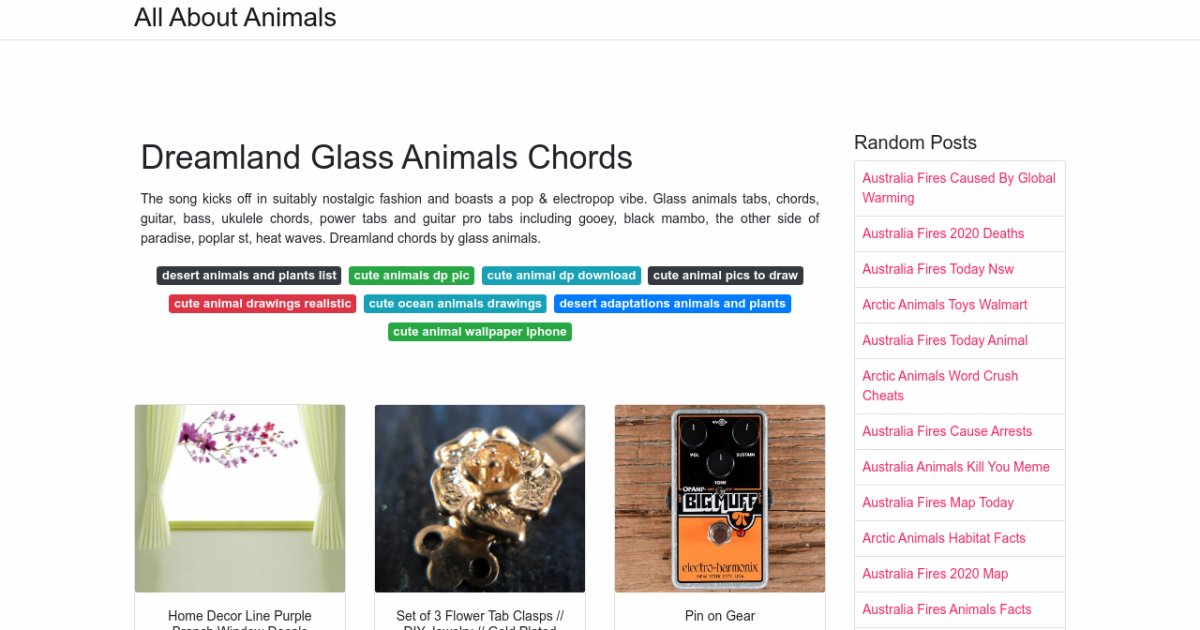Go to 'Australia Fires Map Today' post
The image size is (1200, 630).
coord(938,502)
